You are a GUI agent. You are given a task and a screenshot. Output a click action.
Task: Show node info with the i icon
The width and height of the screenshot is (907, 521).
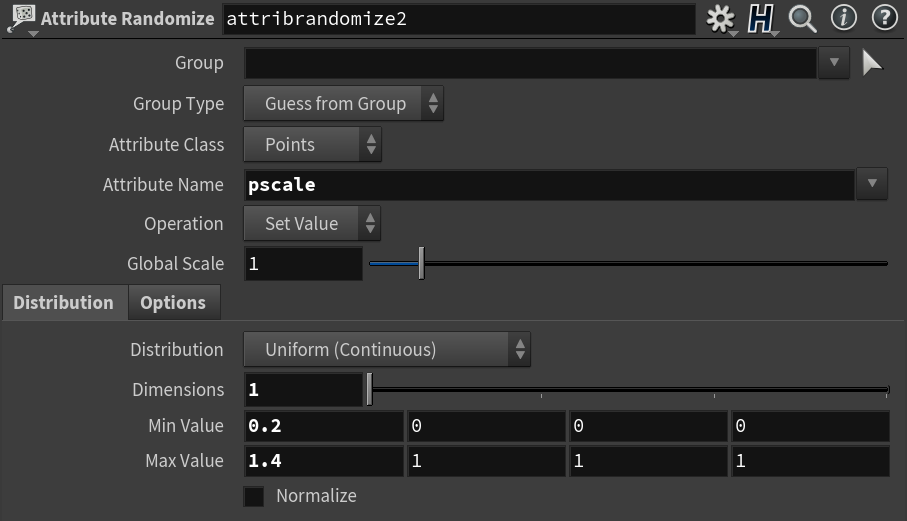point(843,18)
